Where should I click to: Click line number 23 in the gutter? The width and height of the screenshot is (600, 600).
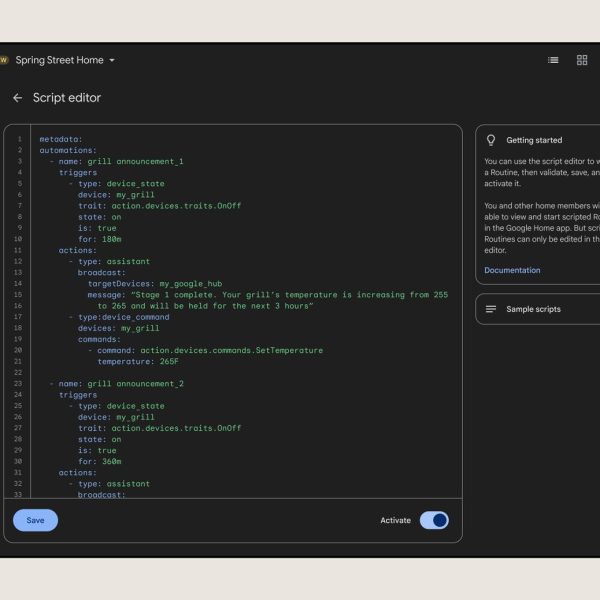18,383
